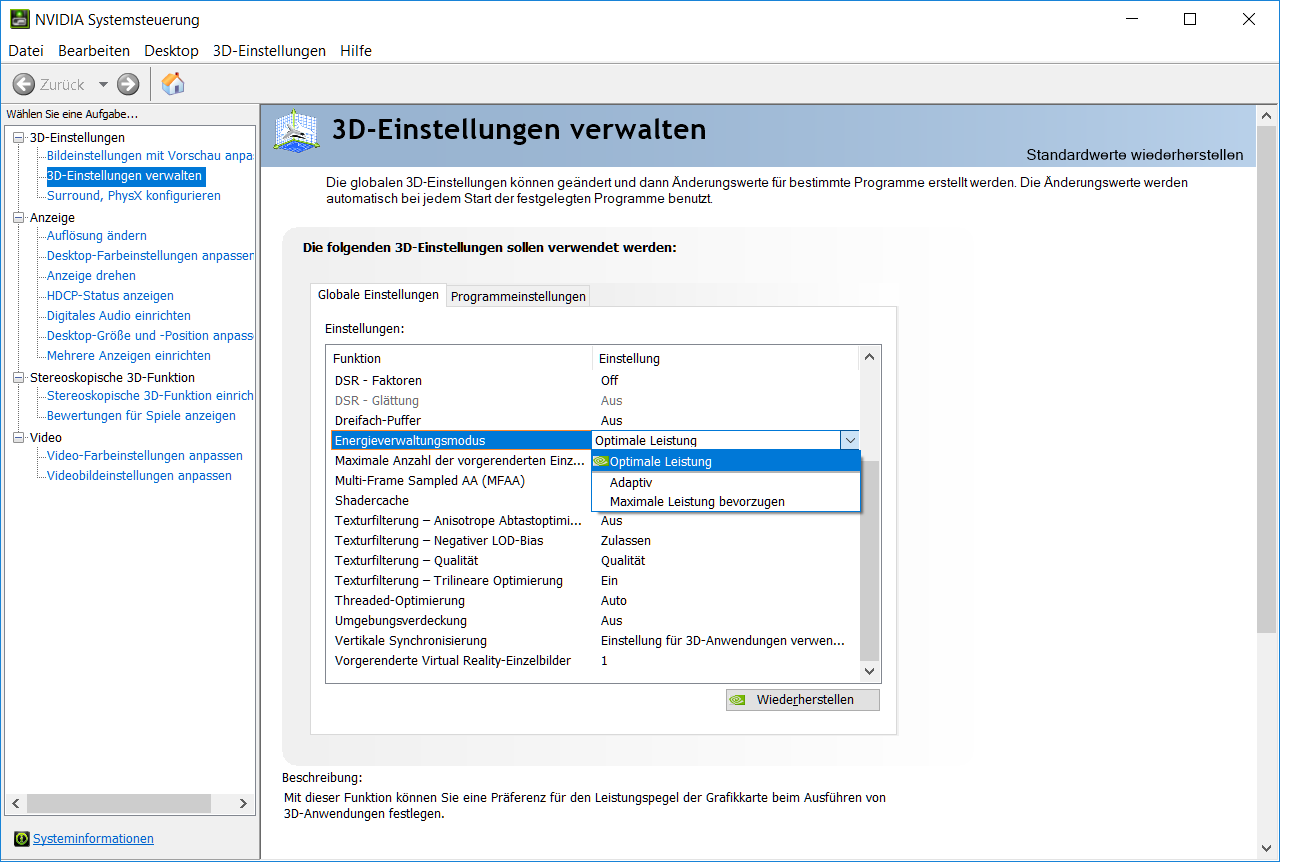Open the Datei menu
Image resolution: width=1291 pixels, height=864 pixels.
(x=26, y=50)
